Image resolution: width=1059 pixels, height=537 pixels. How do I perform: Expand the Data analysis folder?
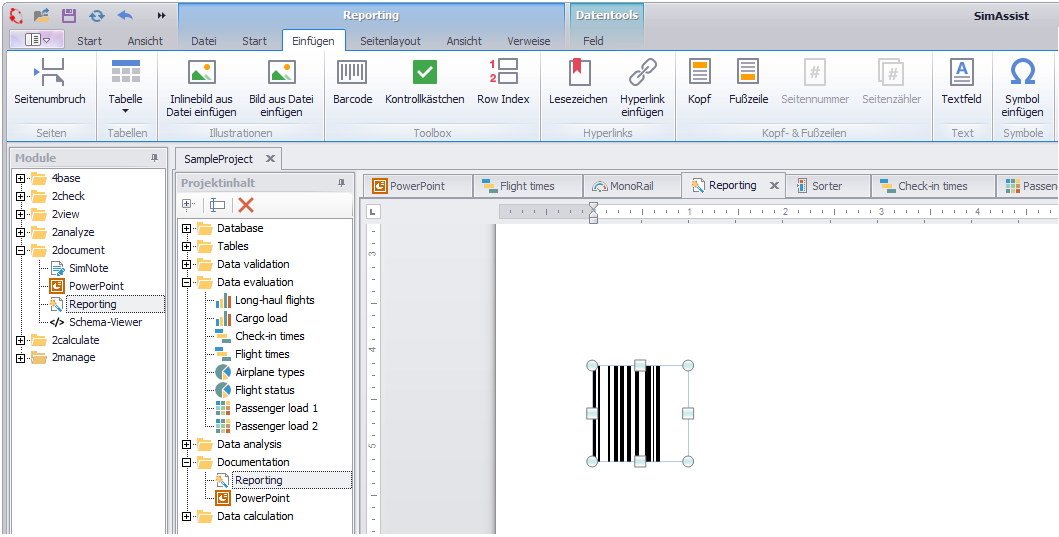pyautogui.click(x=186, y=444)
